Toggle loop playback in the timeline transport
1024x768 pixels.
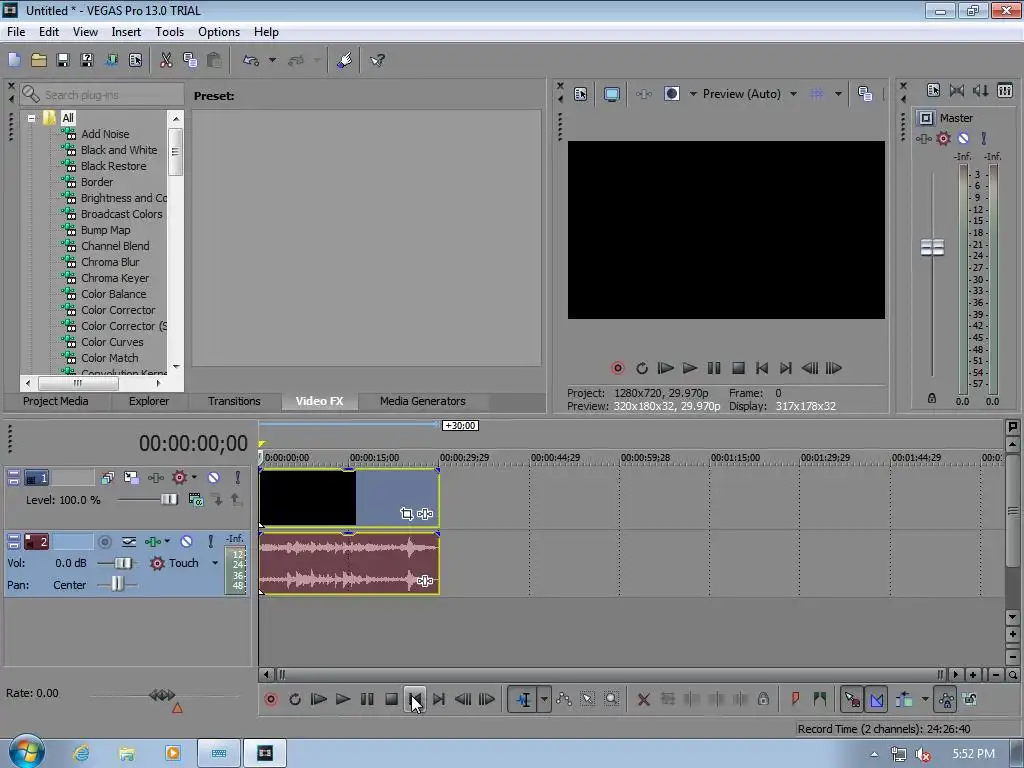[295, 699]
